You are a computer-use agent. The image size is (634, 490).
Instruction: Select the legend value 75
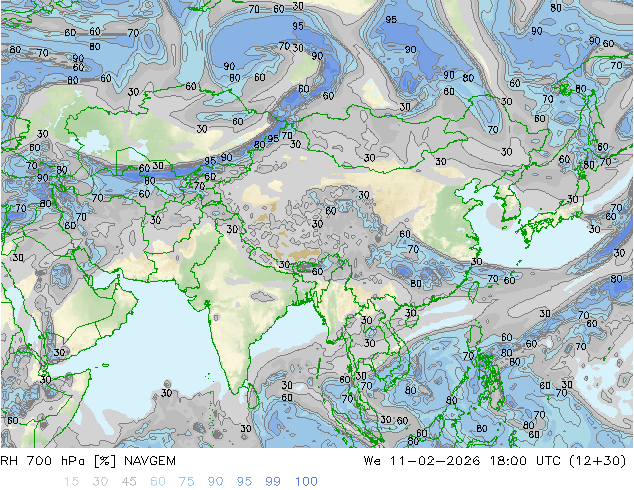coord(186,482)
